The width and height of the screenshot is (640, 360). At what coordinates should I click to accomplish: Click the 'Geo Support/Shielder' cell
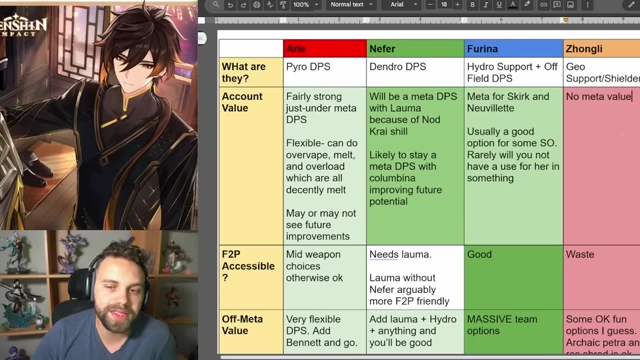click(602, 72)
